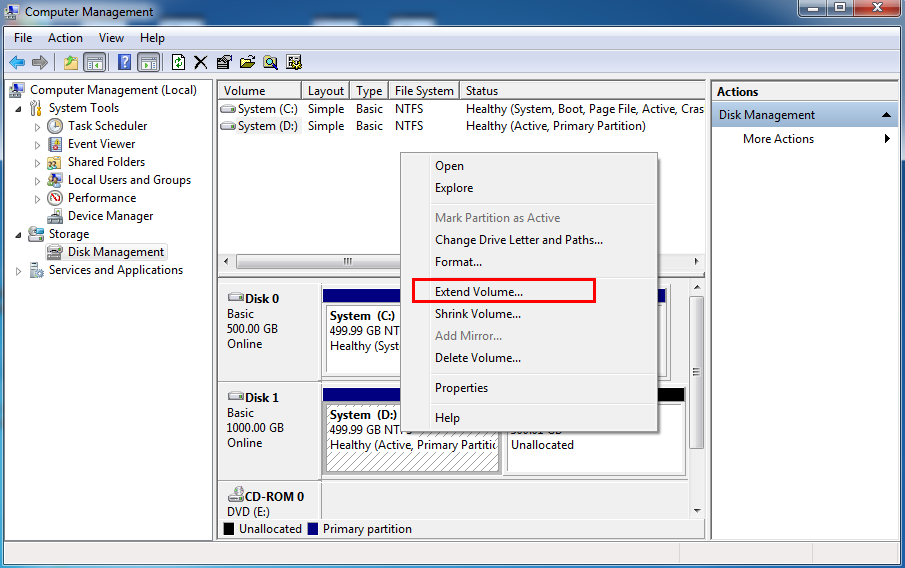Screen dimensions: 905x568
Task: Click the Storage node icon
Action: point(36,234)
